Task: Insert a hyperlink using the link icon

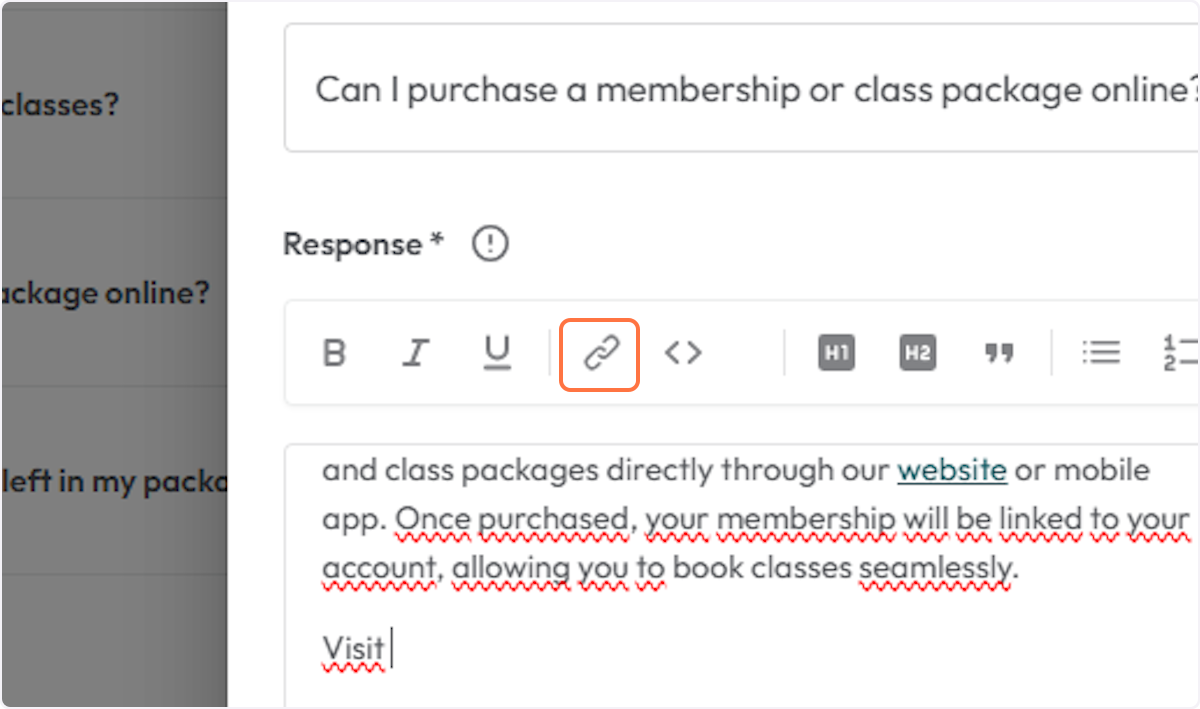Action: tap(600, 353)
